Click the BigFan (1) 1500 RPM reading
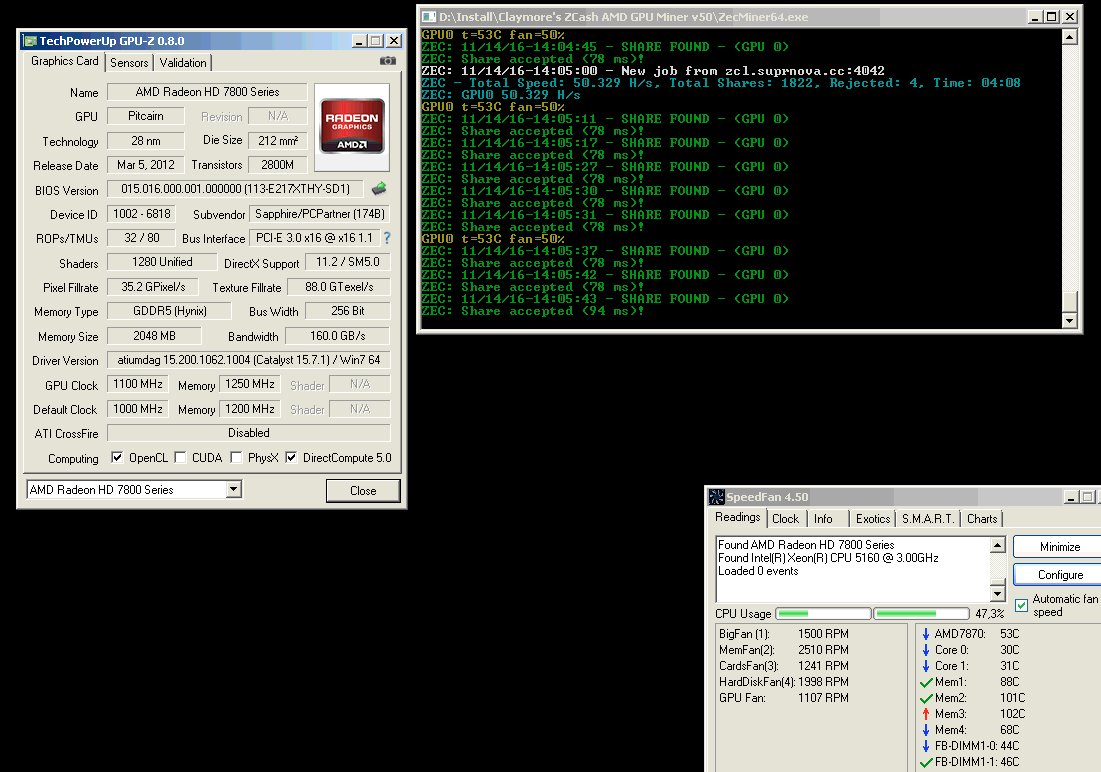This screenshot has height=772, width=1101. click(x=784, y=634)
